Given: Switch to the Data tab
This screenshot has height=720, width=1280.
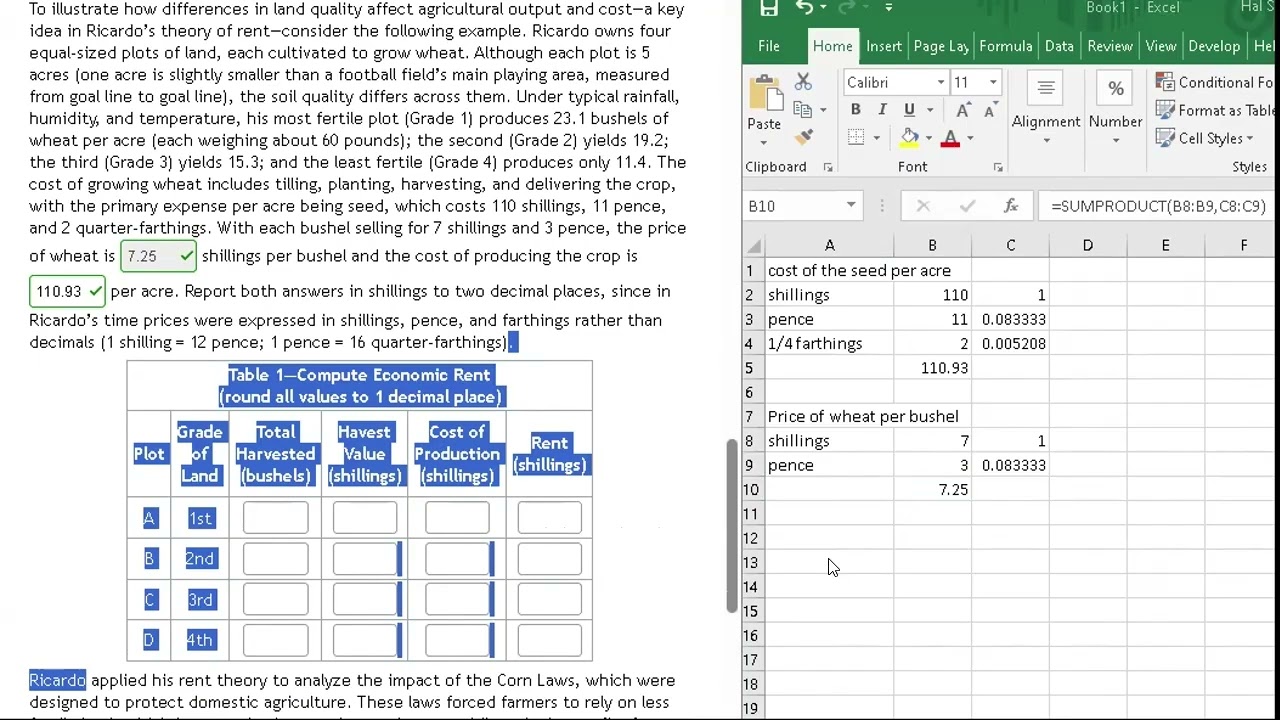Looking at the screenshot, I should (x=1059, y=46).
